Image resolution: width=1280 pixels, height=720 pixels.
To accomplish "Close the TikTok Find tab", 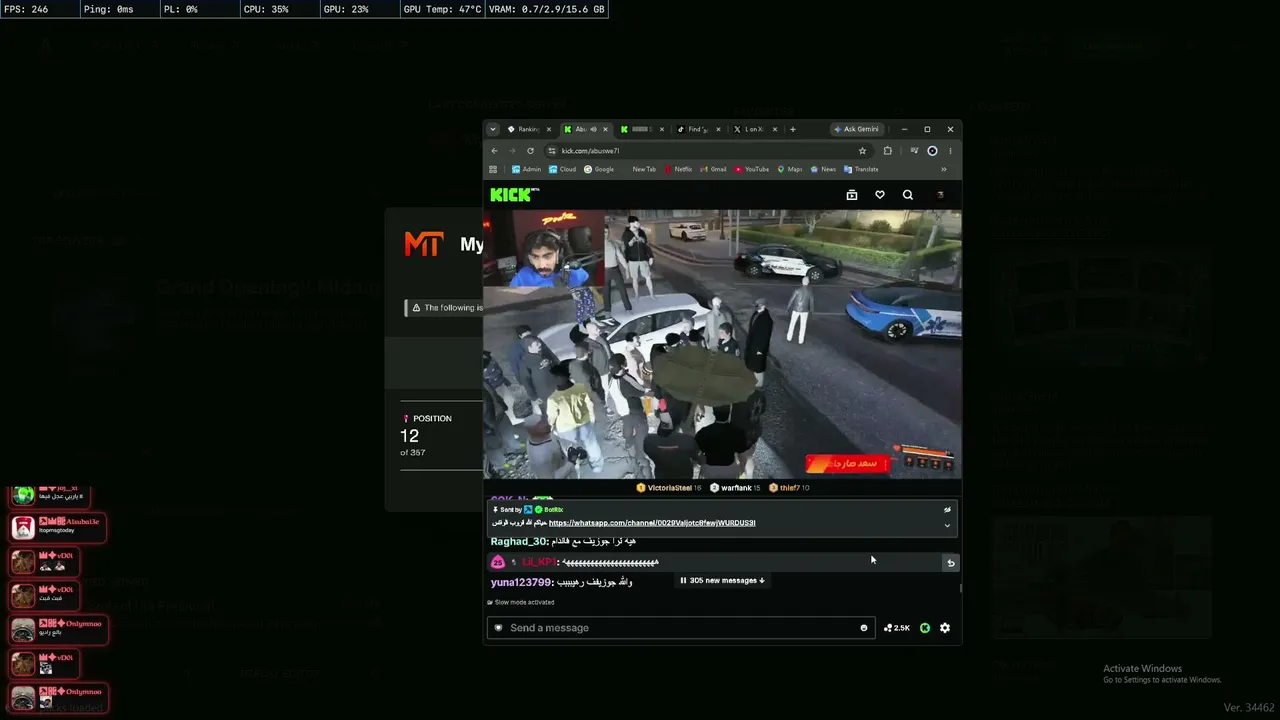I will pyautogui.click(x=718, y=129).
